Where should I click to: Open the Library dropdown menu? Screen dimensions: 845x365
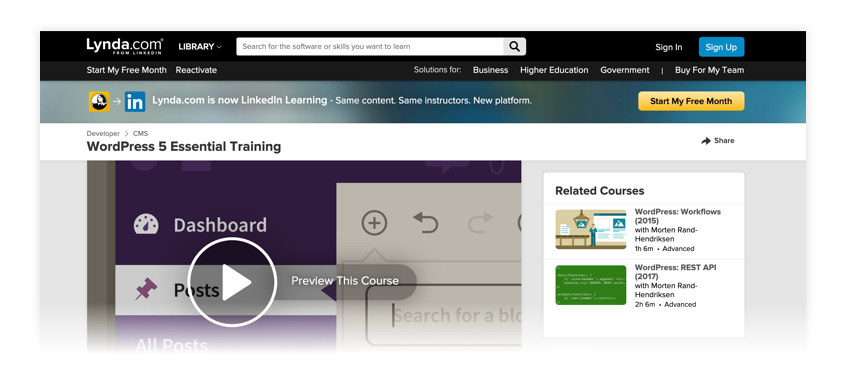[x=200, y=47]
